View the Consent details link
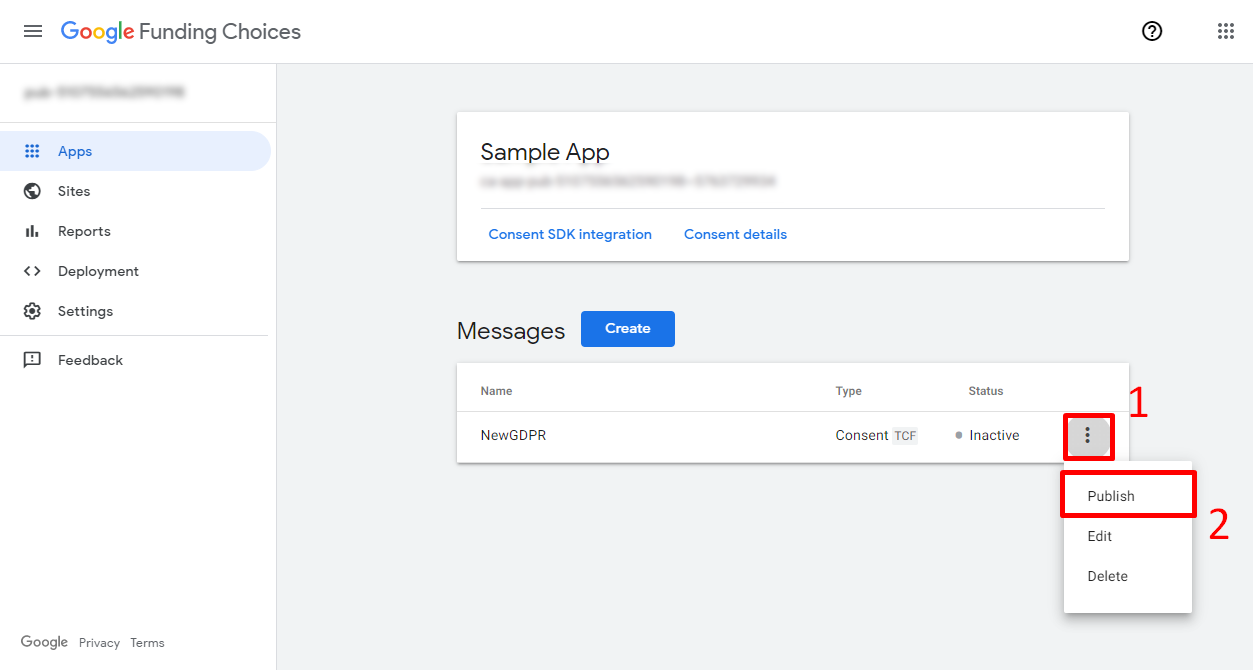The image size is (1253, 670). [x=735, y=234]
